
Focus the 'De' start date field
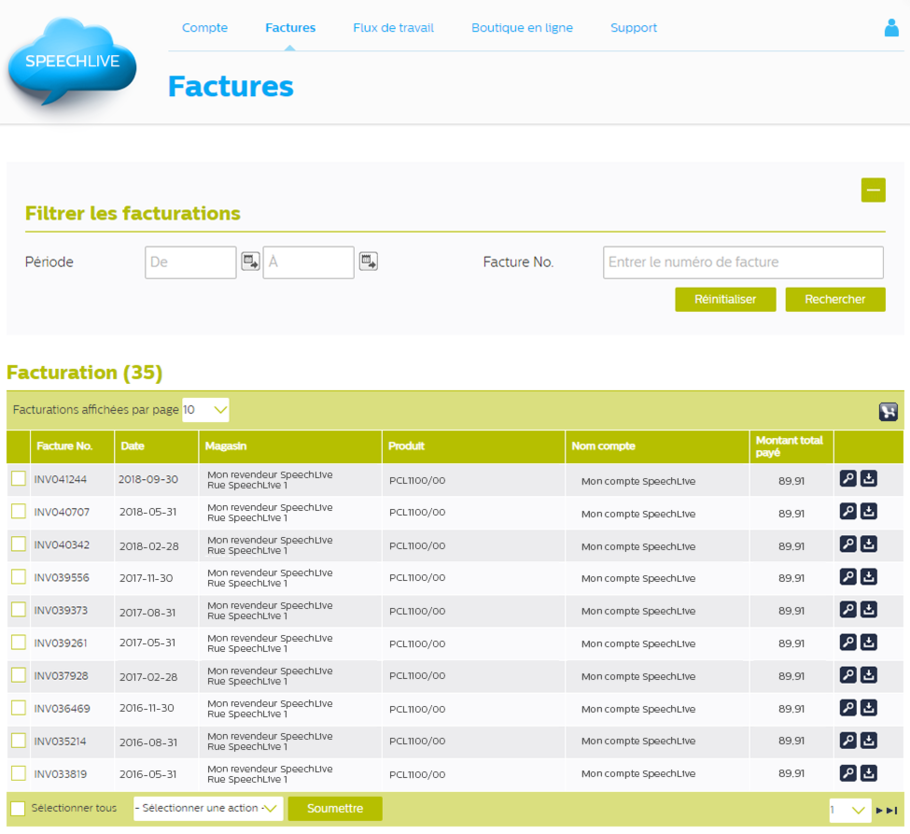tap(190, 262)
